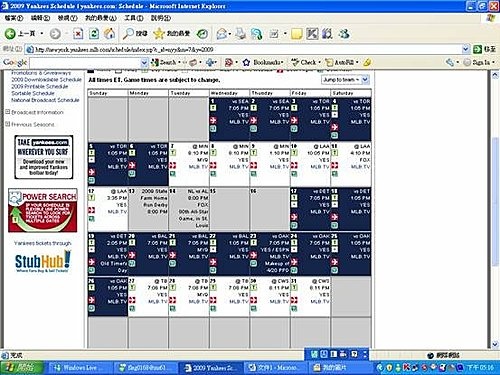Viewport: 500px width, 375px height.
Task: Click the July 14 All-Star Game cell text
Action: [194, 208]
